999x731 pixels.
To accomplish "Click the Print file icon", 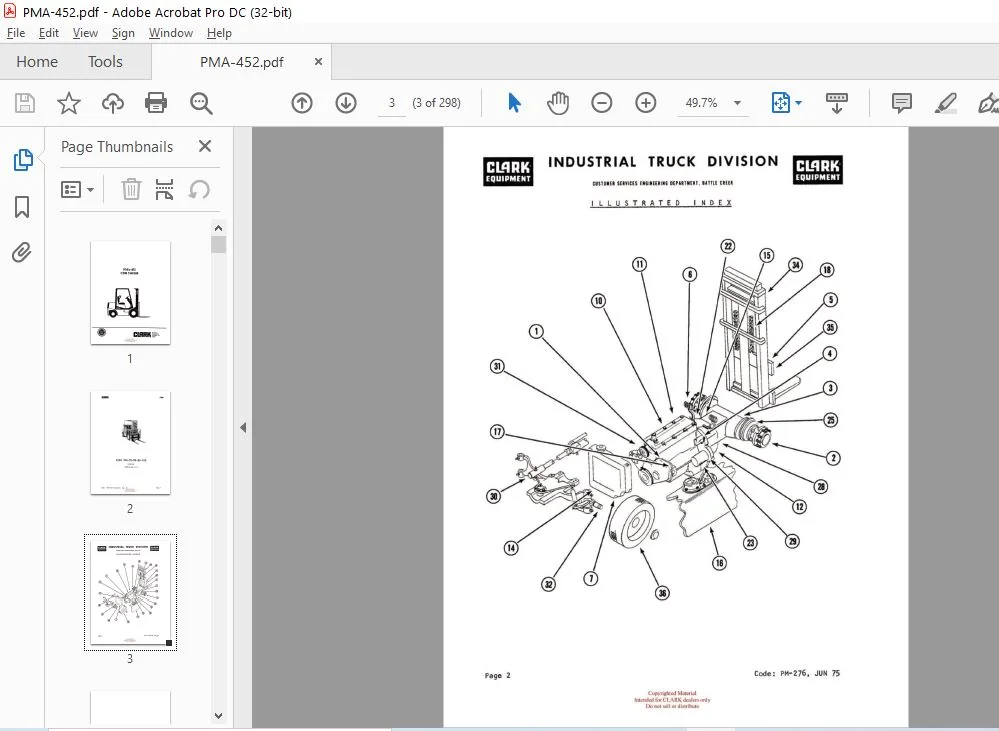I will [x=156, y=103].
